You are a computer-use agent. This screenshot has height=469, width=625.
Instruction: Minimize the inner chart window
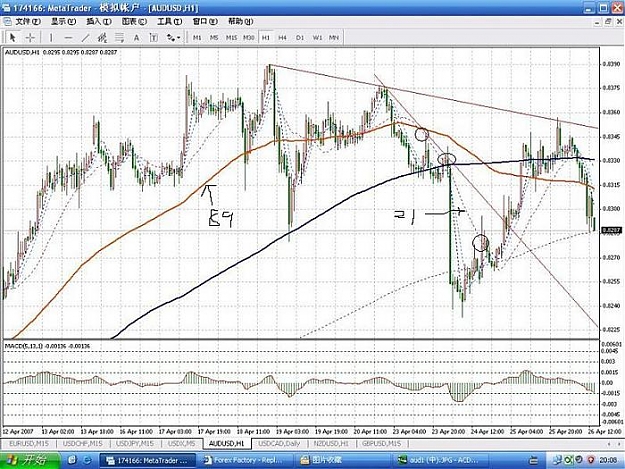coord(597,22)
